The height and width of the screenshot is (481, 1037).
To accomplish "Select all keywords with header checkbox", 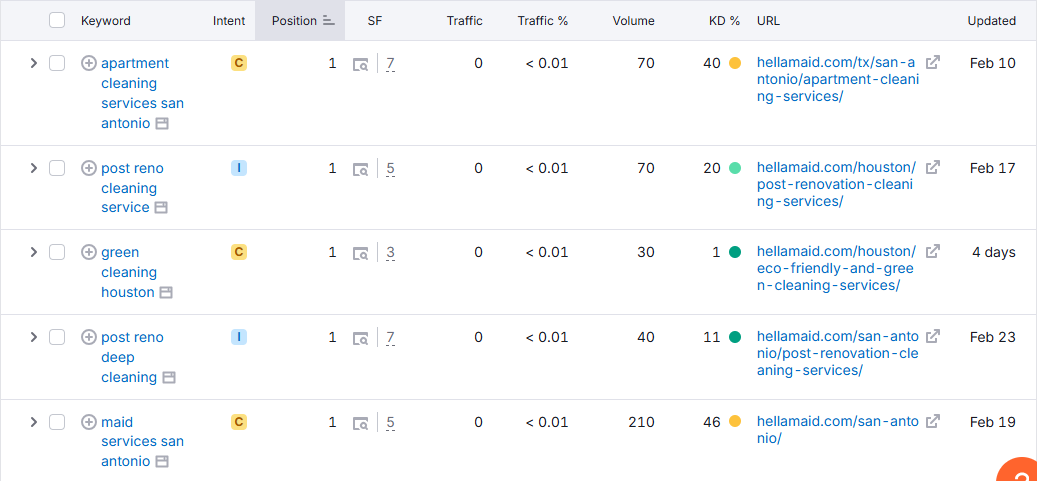I will pyautogui.click(x=57, y=20).
